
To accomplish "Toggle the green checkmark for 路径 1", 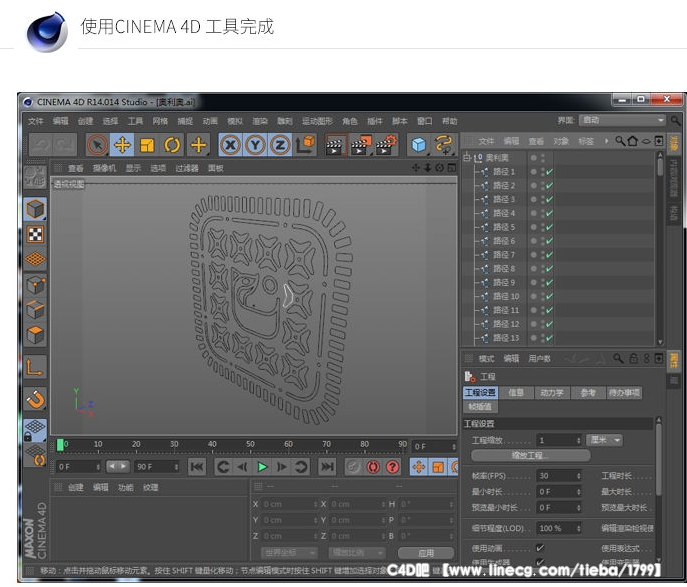I will 549,172.
